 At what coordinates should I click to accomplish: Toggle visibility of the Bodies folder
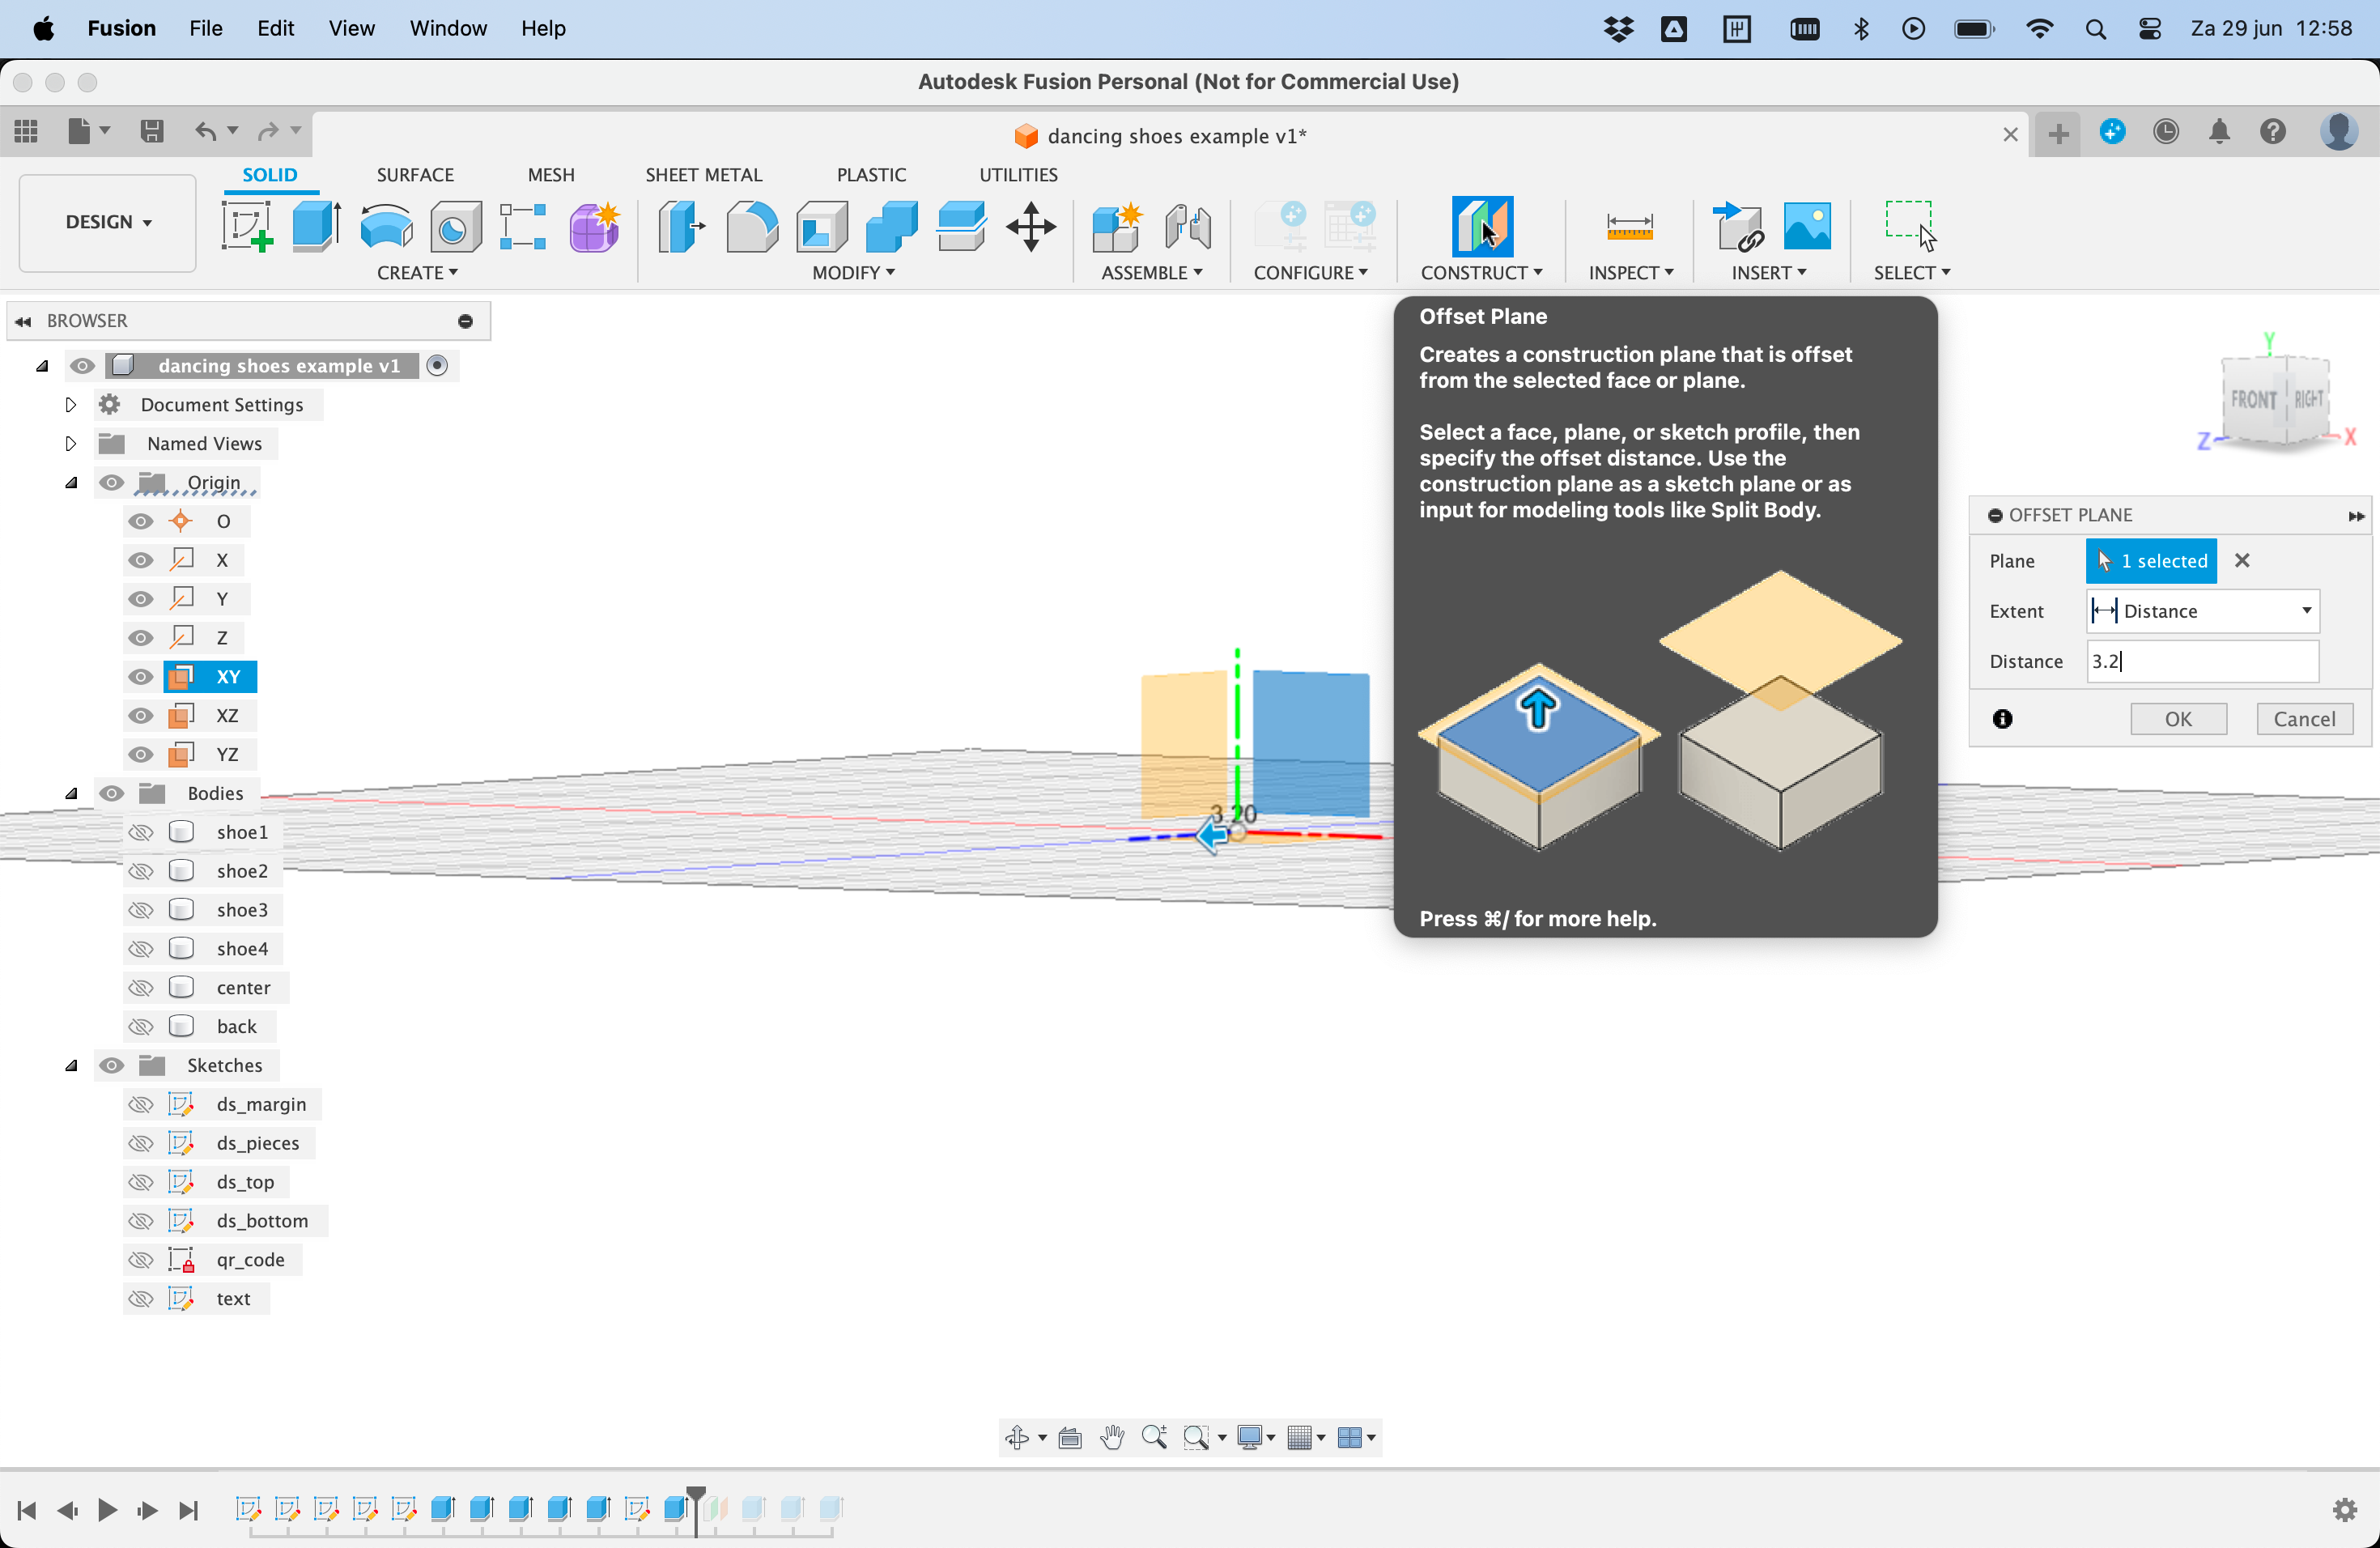point(111,793)
